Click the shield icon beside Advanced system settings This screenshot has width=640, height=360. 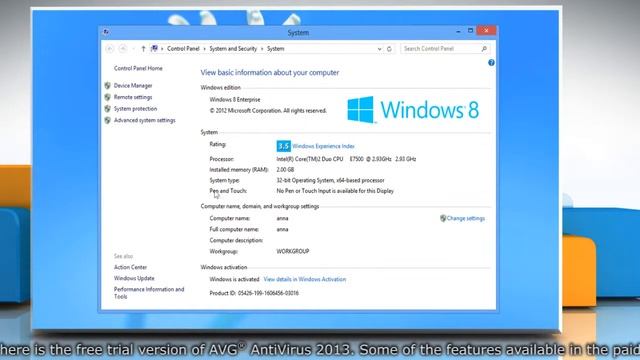107,120
